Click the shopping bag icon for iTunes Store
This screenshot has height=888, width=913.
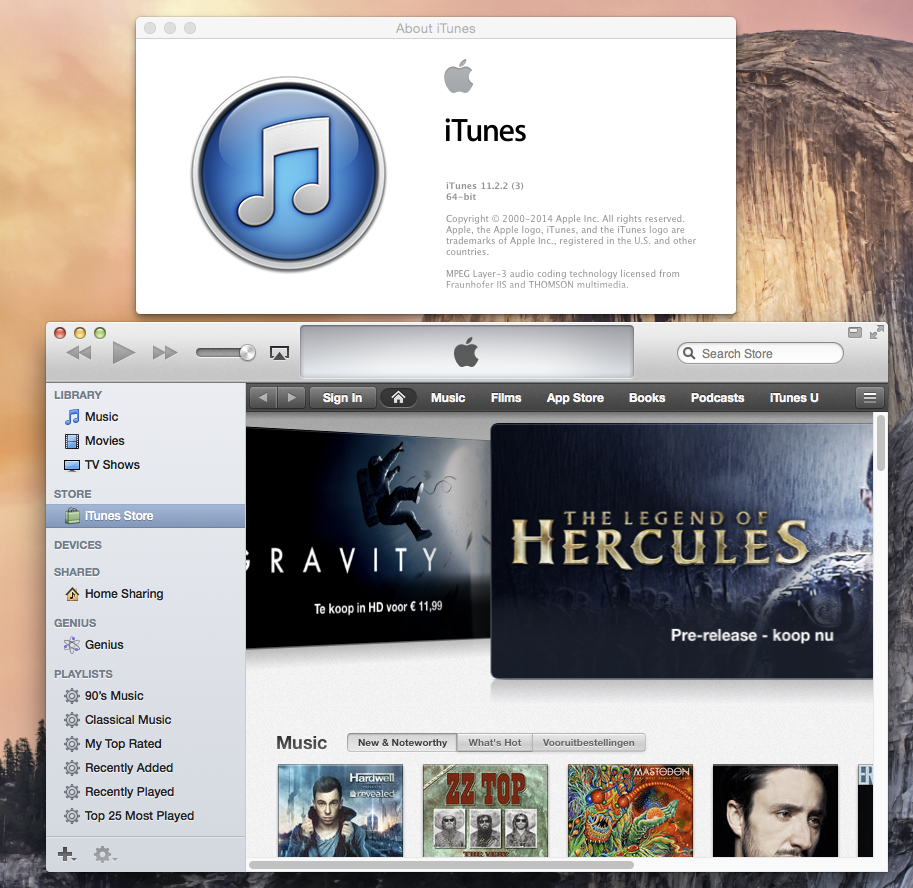pos(72,516)
